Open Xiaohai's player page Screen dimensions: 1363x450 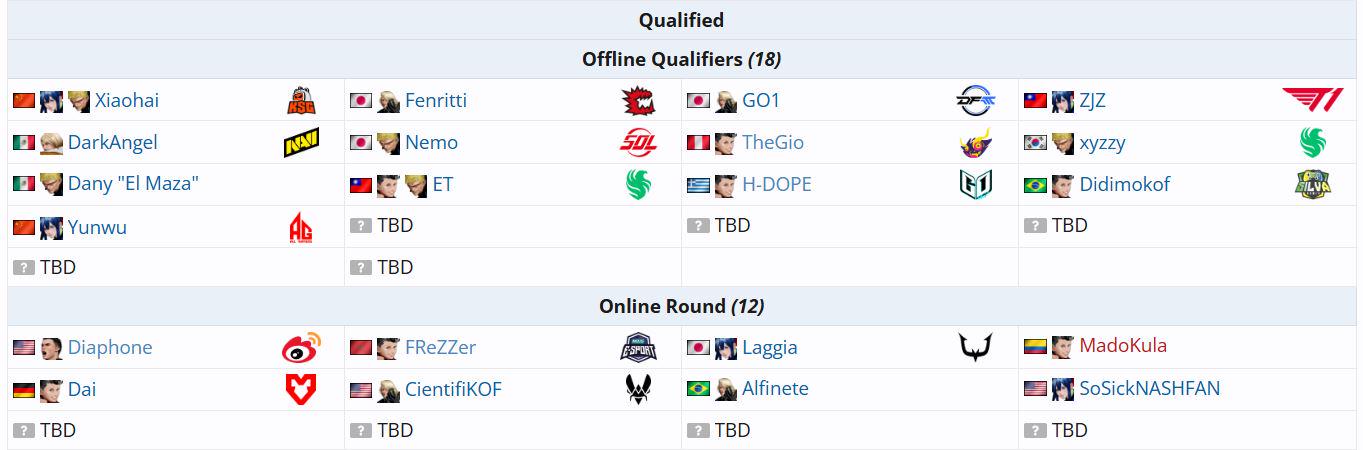tap(127, 100)
